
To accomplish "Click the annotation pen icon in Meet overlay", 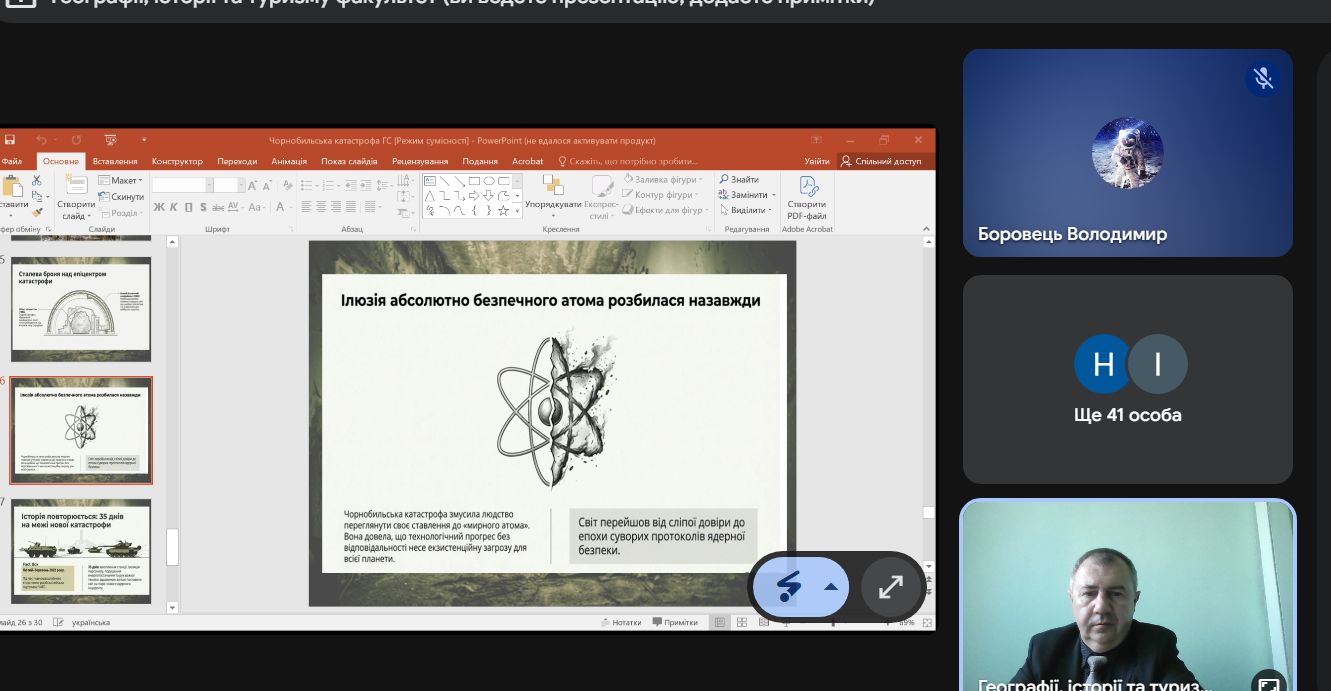I will pyautogui.click(x=787, y=587).
